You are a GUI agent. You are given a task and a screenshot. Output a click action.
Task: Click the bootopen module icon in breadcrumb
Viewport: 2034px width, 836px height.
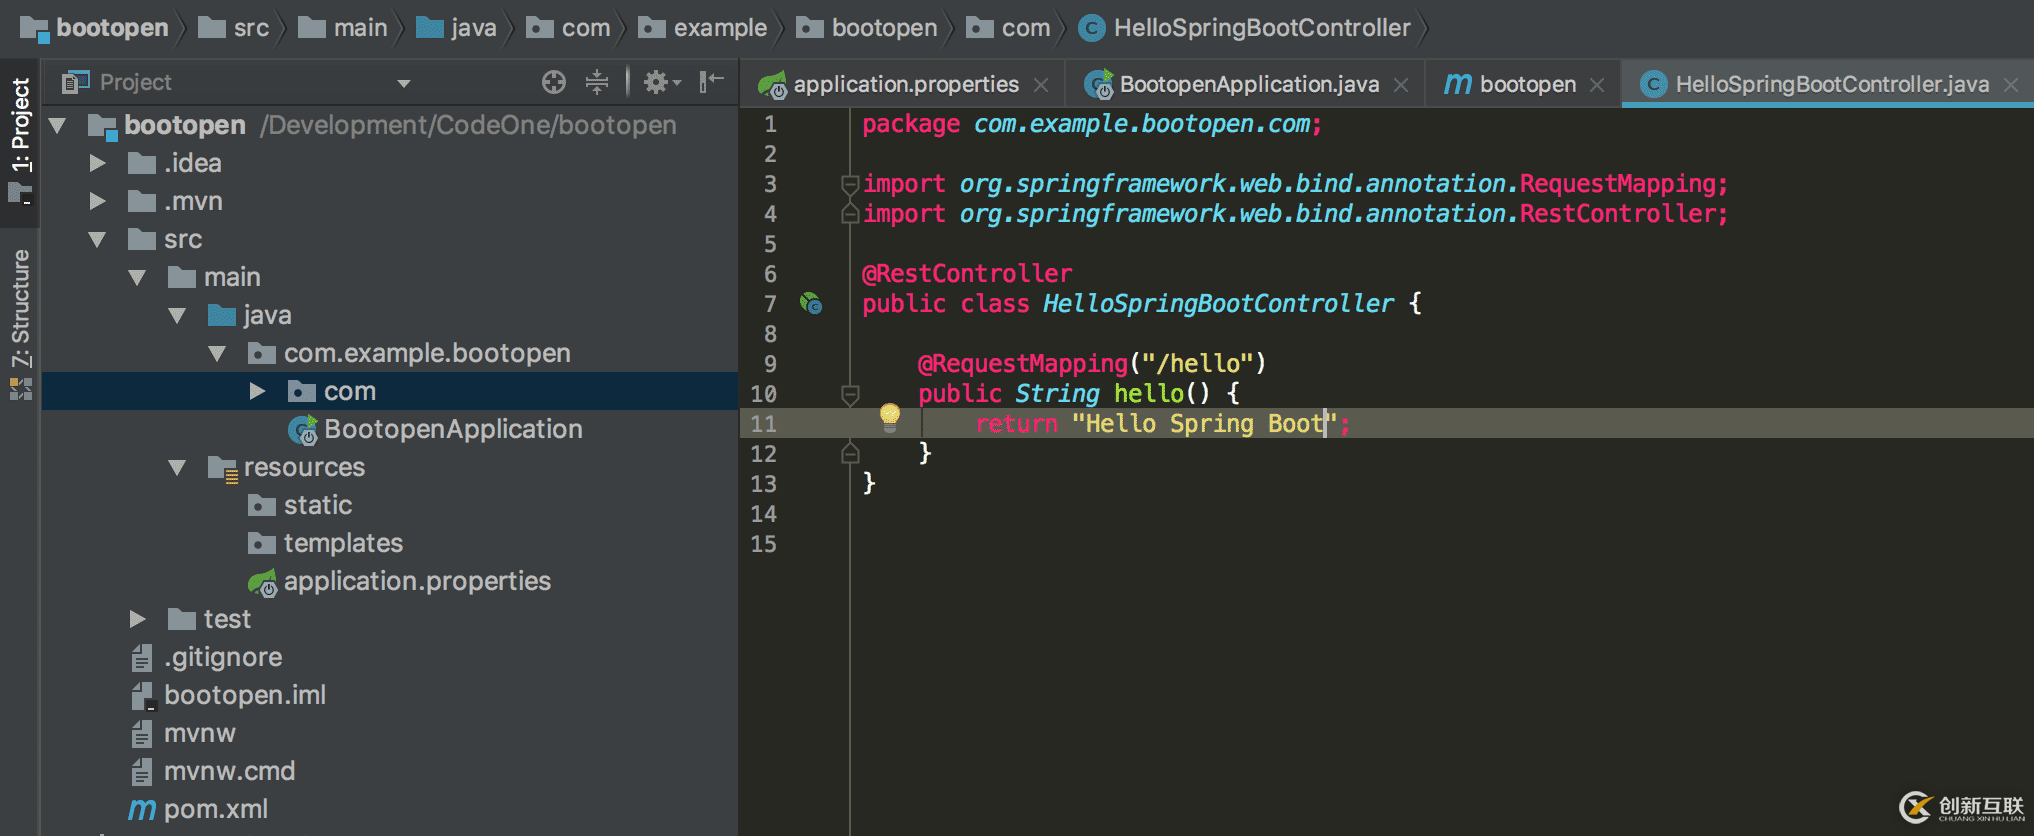(x=34, y=29)
